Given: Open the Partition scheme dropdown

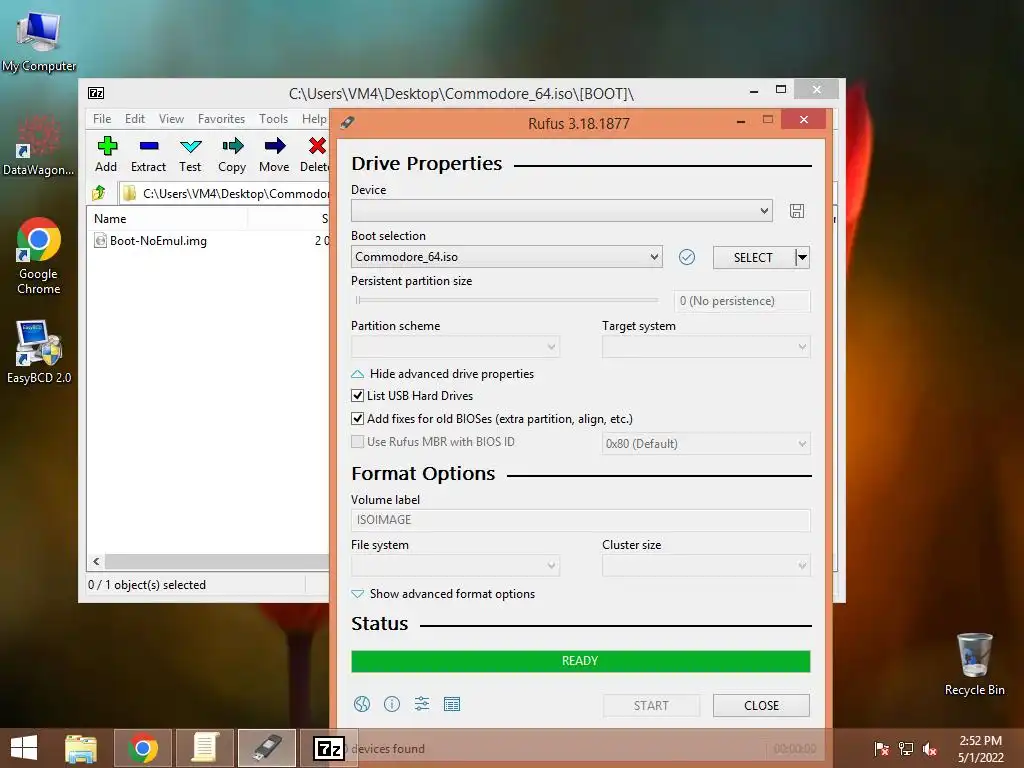Looking at the screenshot, I should point(455,347).
